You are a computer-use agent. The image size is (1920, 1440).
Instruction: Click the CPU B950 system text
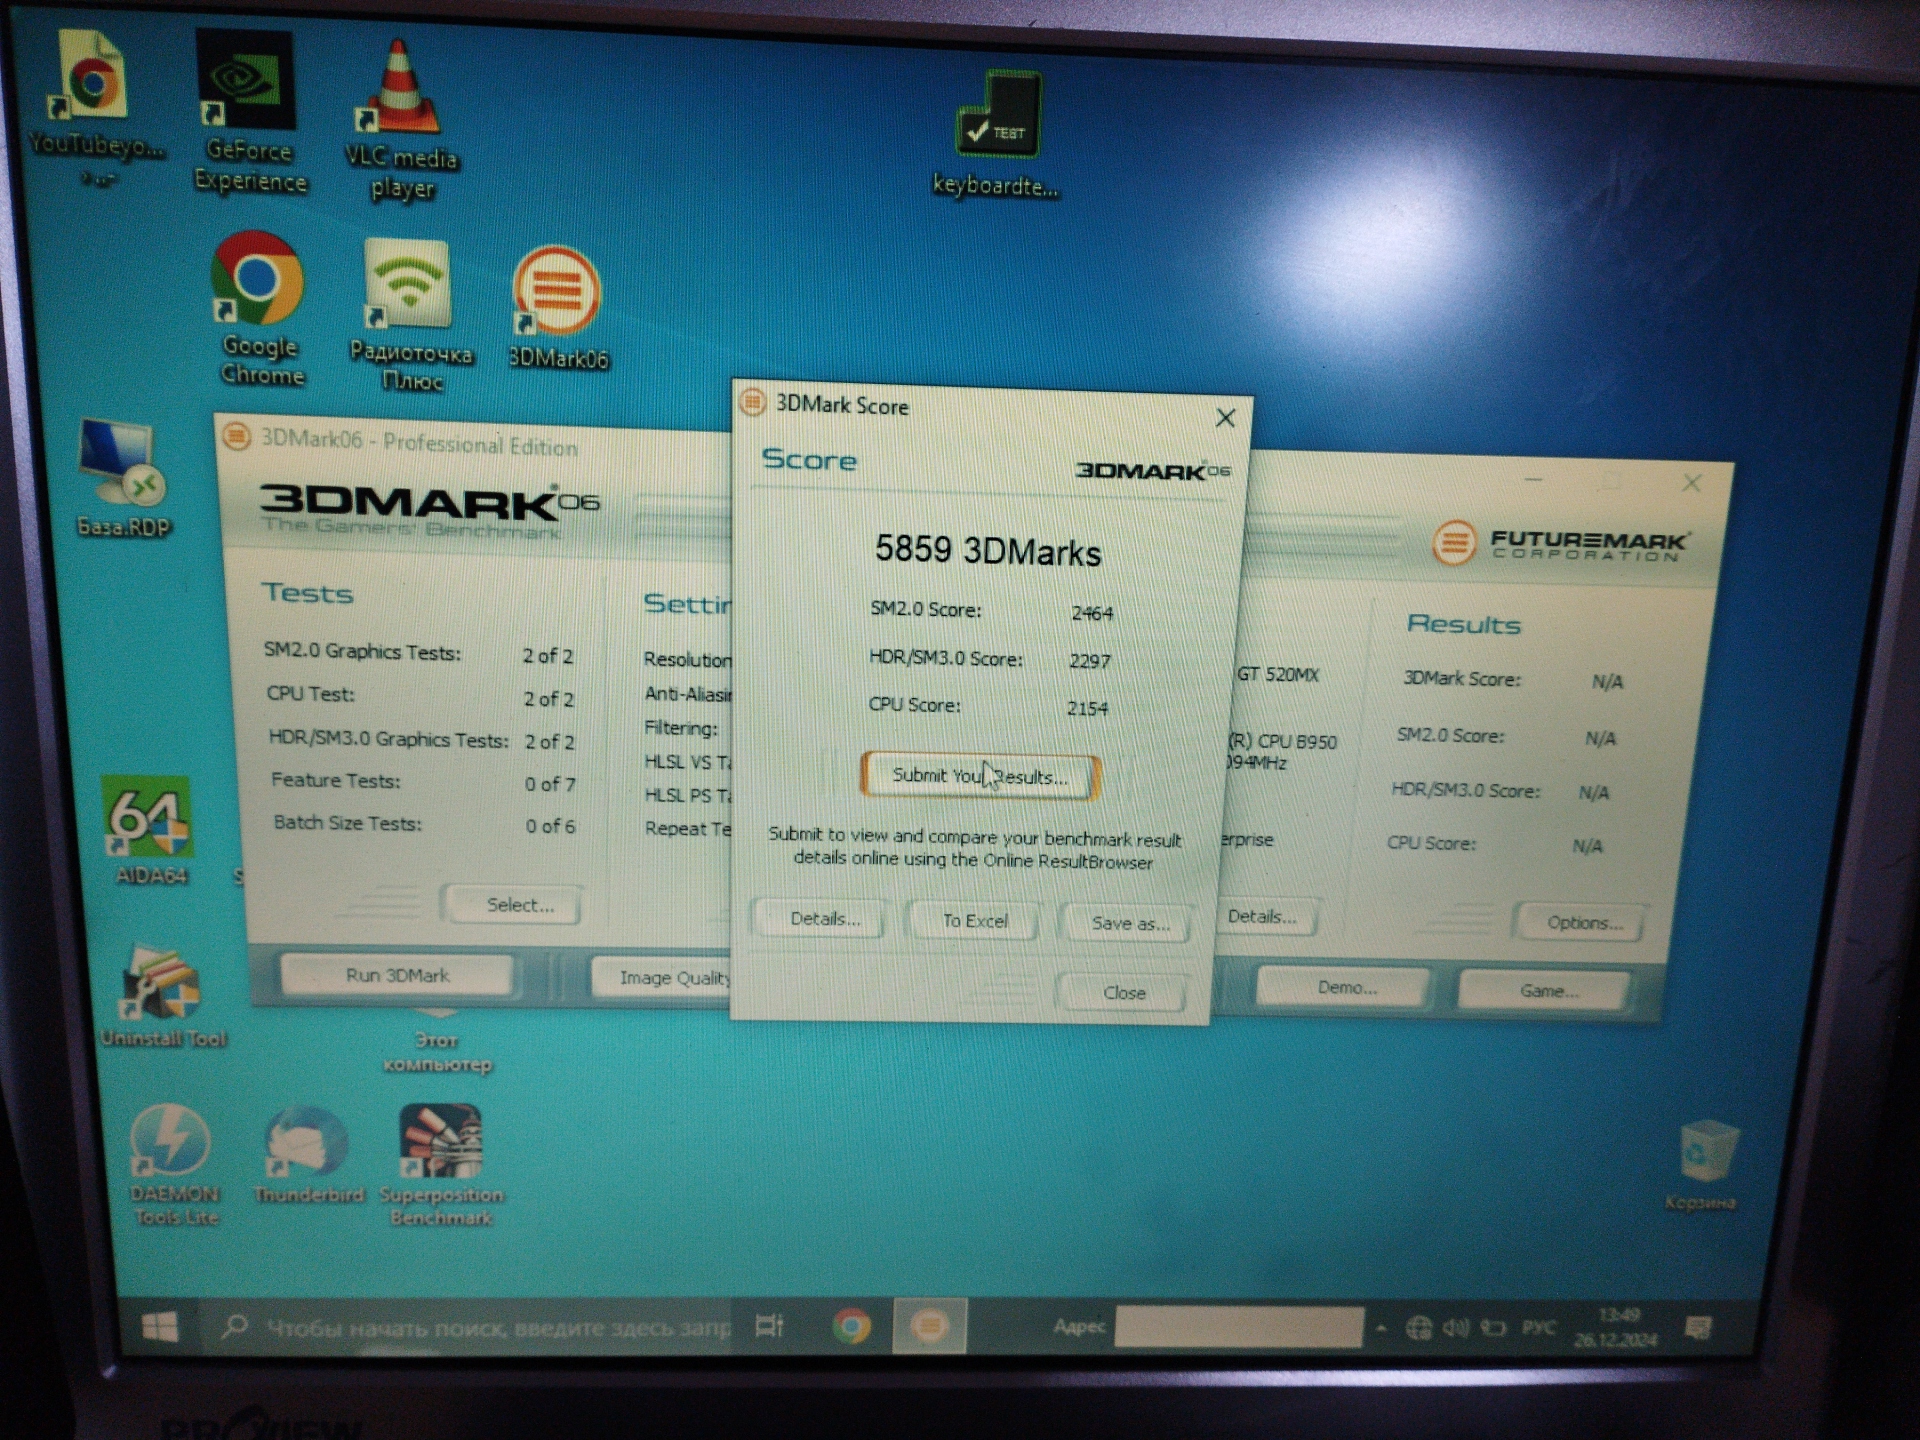1282,741
